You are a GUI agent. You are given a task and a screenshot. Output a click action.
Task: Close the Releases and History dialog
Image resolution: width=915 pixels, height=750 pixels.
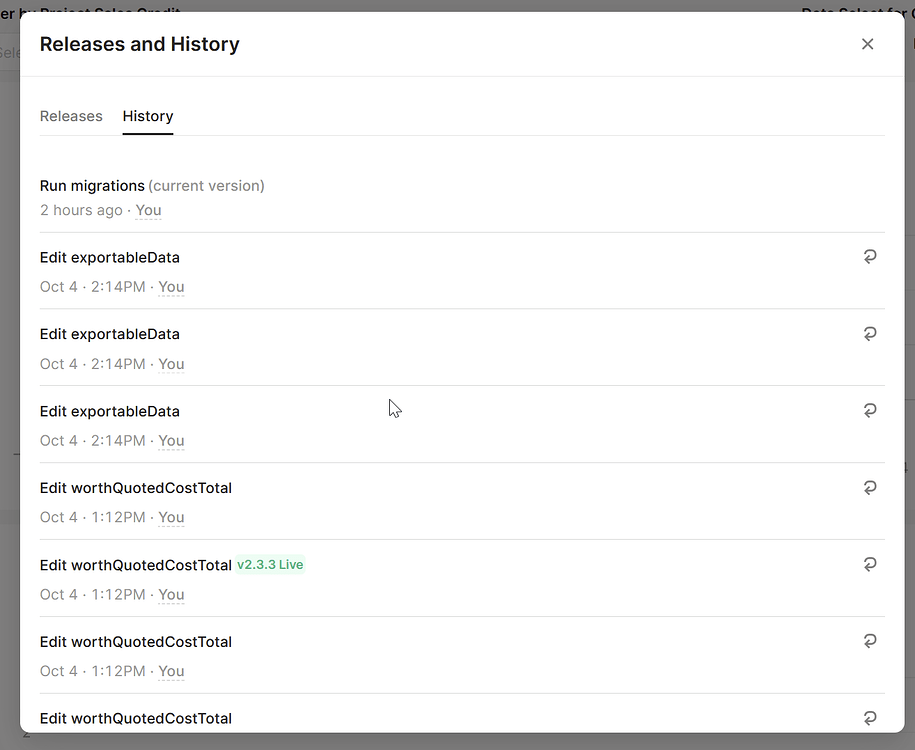[x=867, y=44]
